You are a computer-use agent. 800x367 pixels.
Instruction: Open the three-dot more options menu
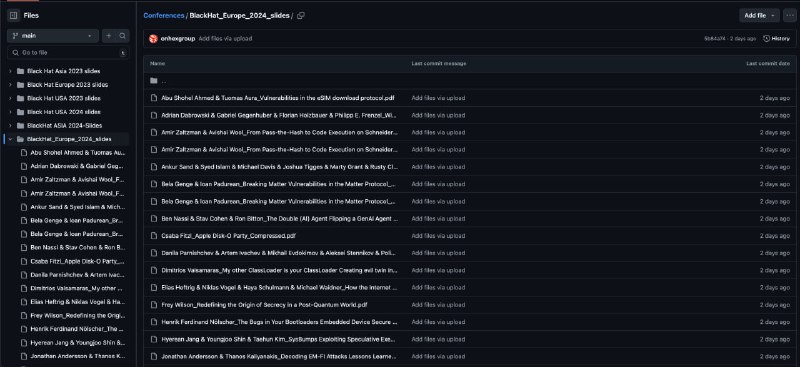pyautogui.click(x=789, y=15)
